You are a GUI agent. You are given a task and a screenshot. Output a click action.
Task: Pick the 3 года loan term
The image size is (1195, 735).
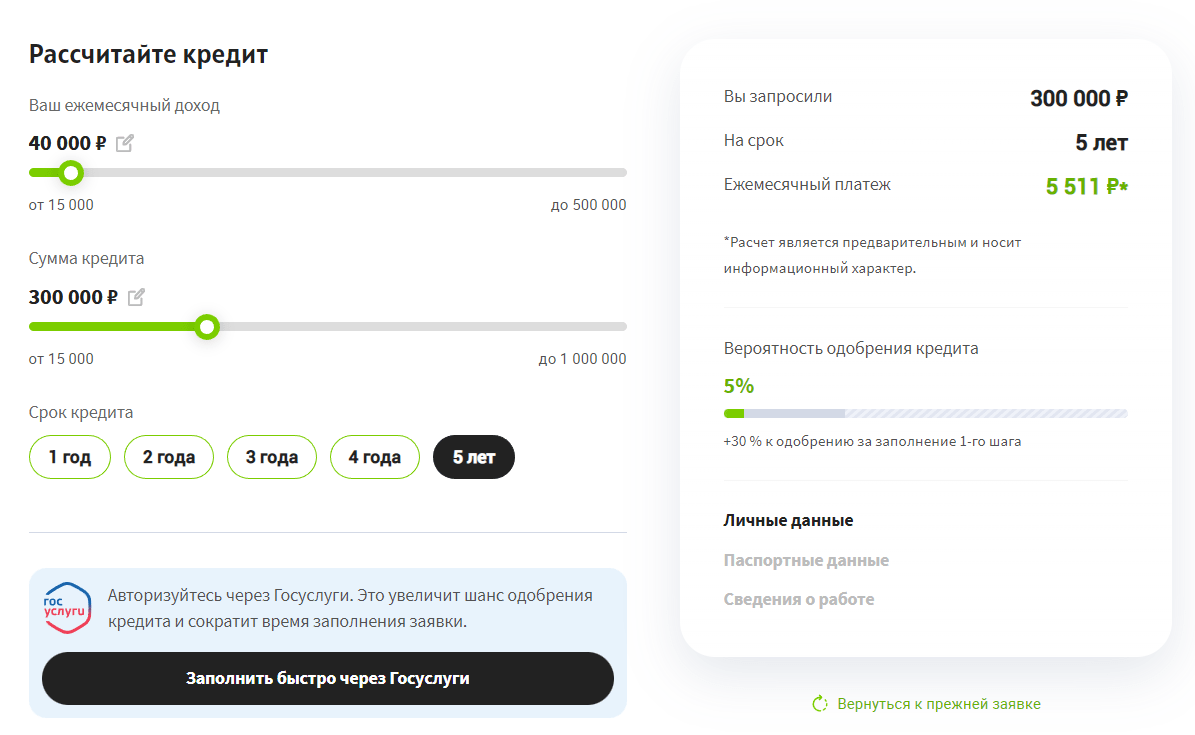pyautogui.click(x=272, y=457)
